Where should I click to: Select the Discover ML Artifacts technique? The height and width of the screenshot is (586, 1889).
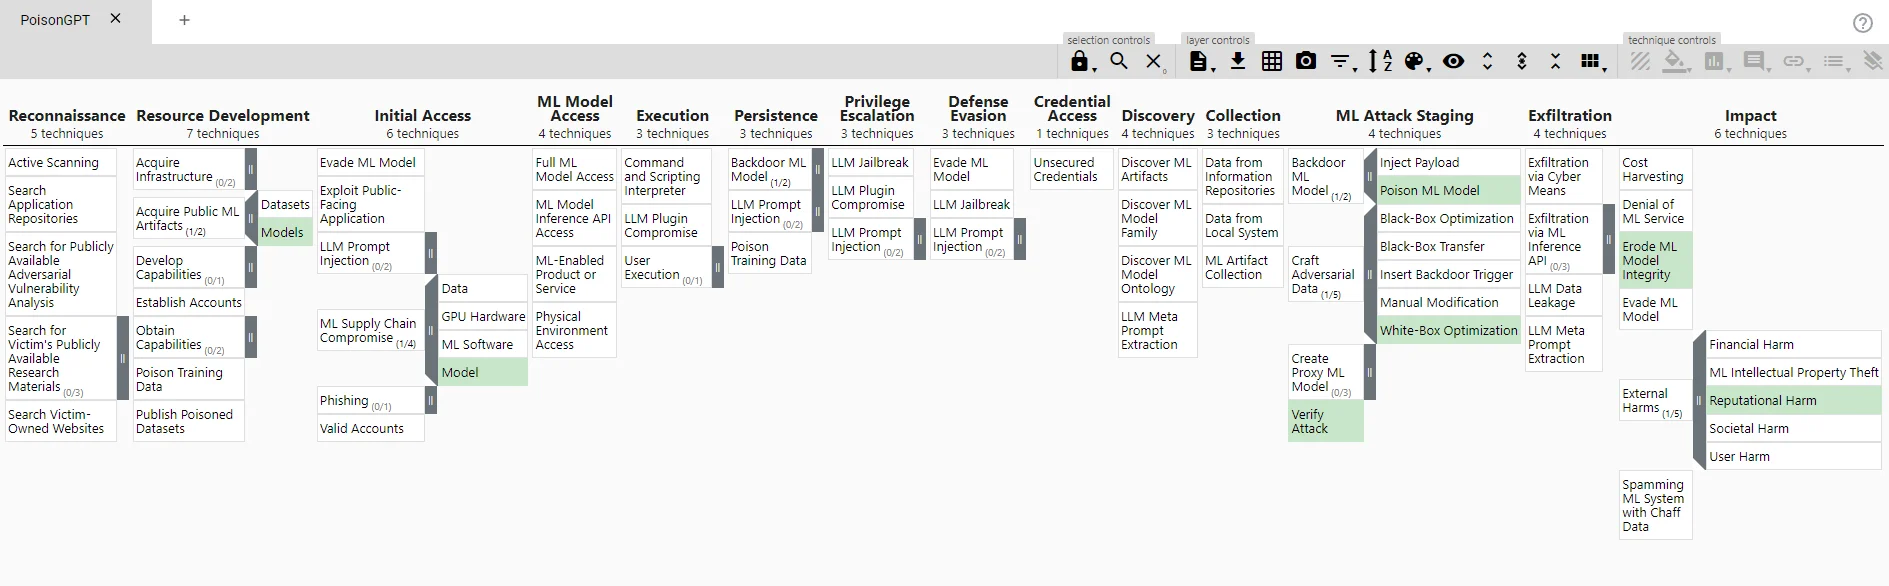pos(1158,169)
